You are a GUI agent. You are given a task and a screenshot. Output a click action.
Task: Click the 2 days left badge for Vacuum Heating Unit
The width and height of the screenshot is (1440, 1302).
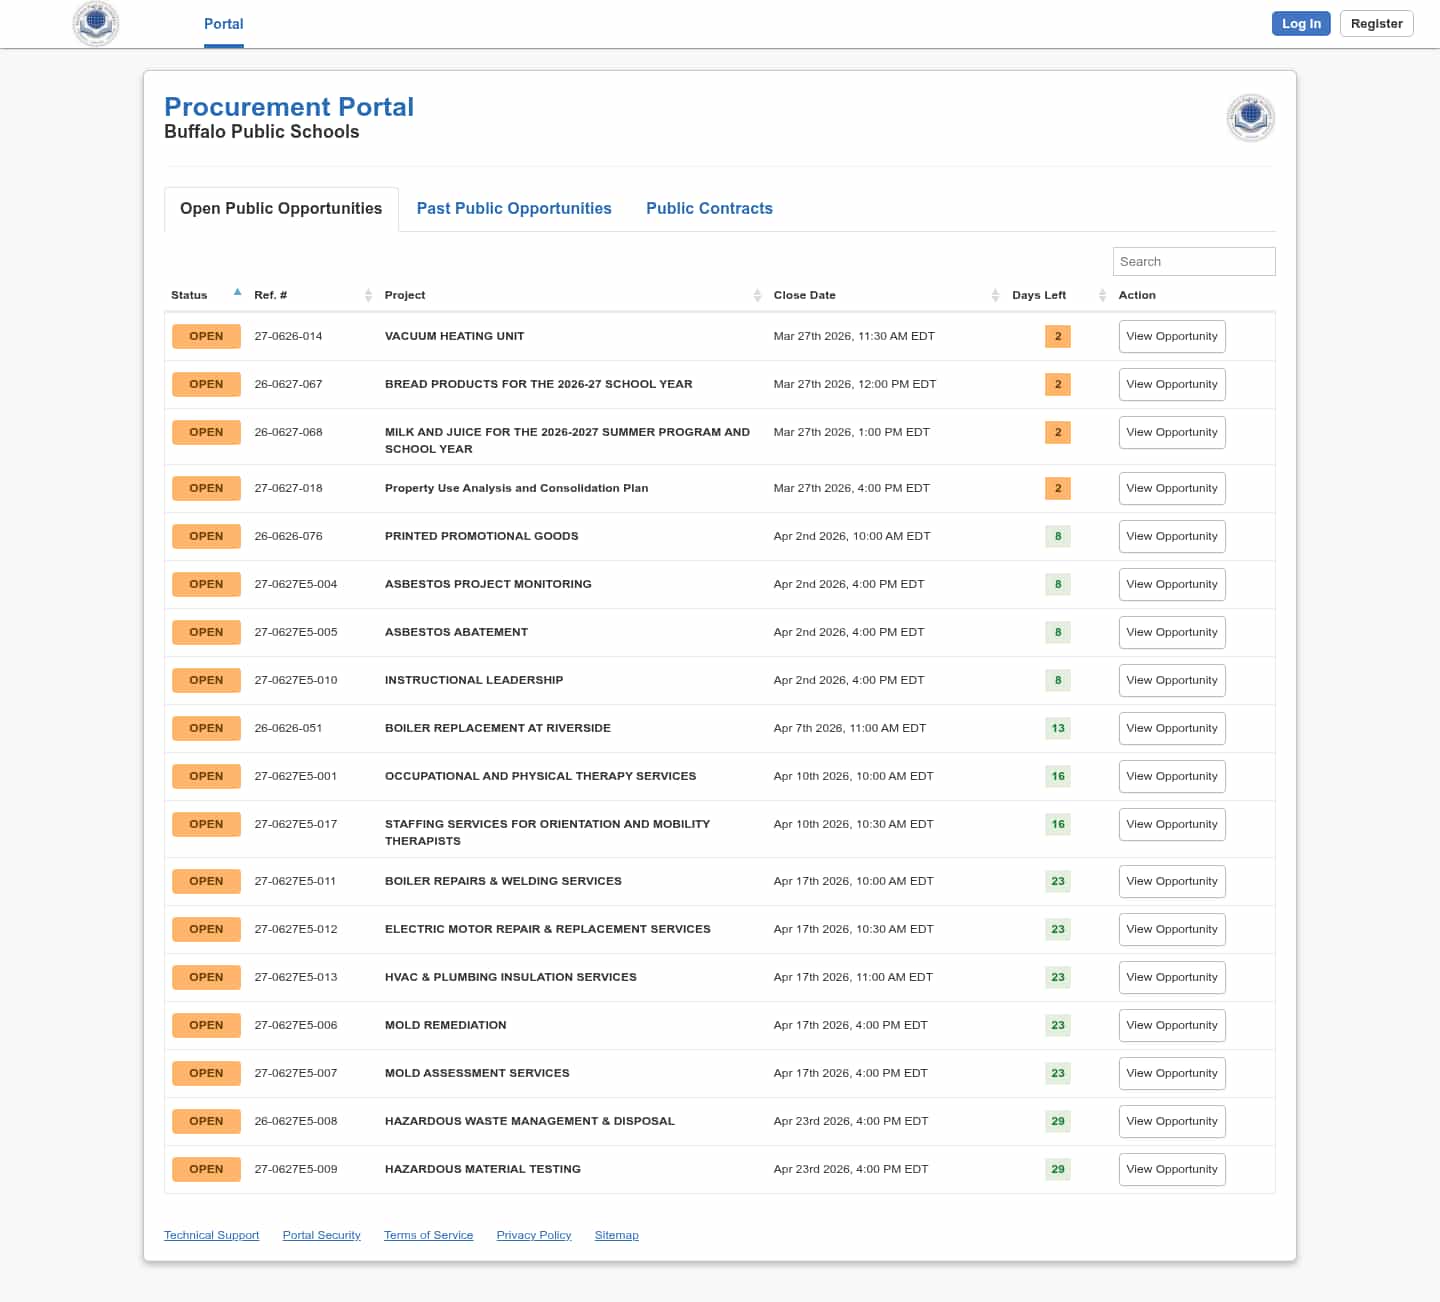tap(1057, 336)
